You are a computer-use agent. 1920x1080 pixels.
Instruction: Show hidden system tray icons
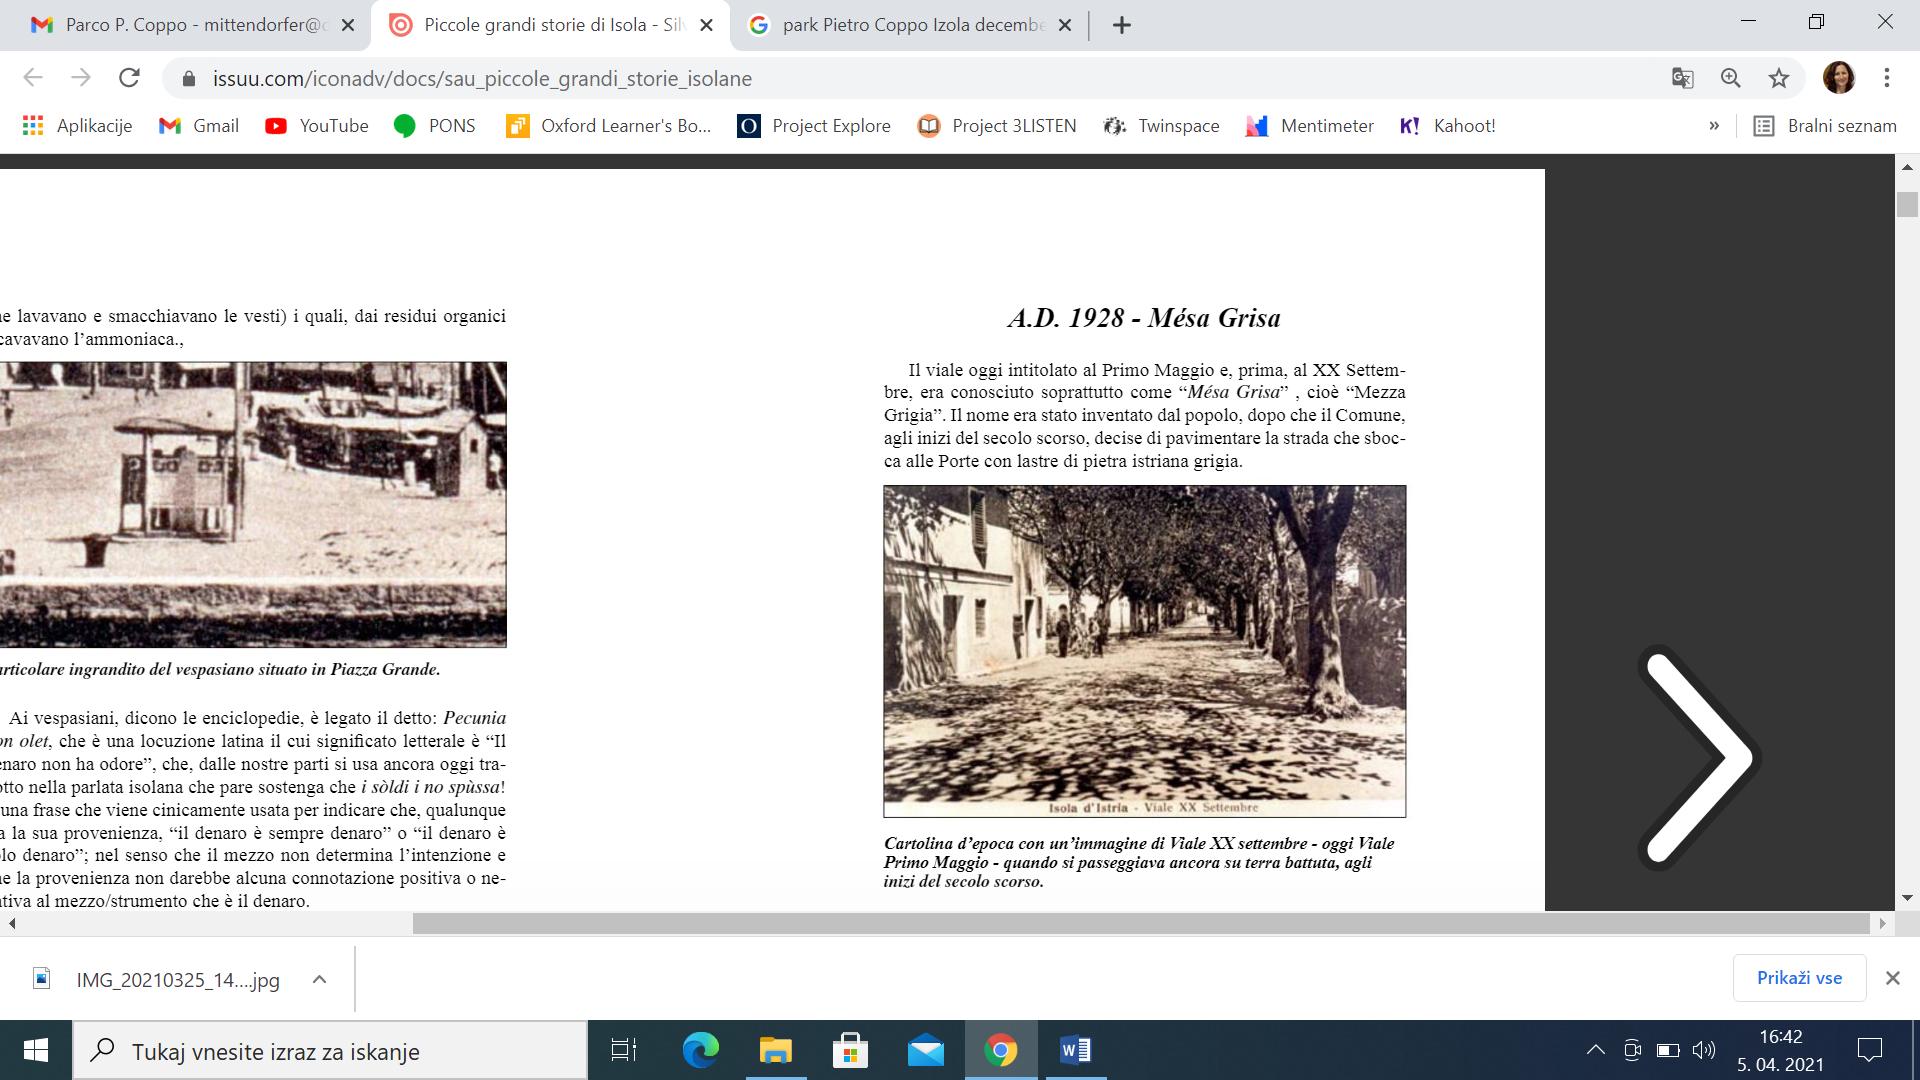pos(1596,1050)
